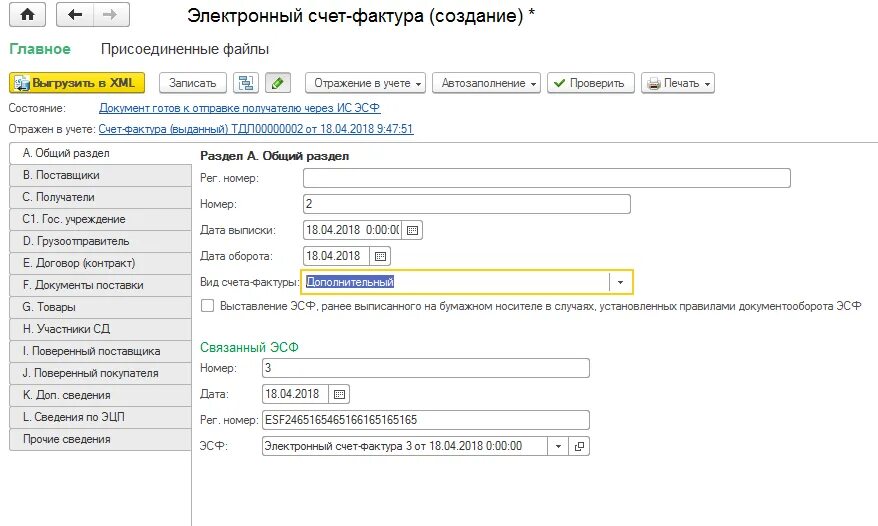
Task: Select section E. Договор (контракт)
Action: (x=101, y=263)
